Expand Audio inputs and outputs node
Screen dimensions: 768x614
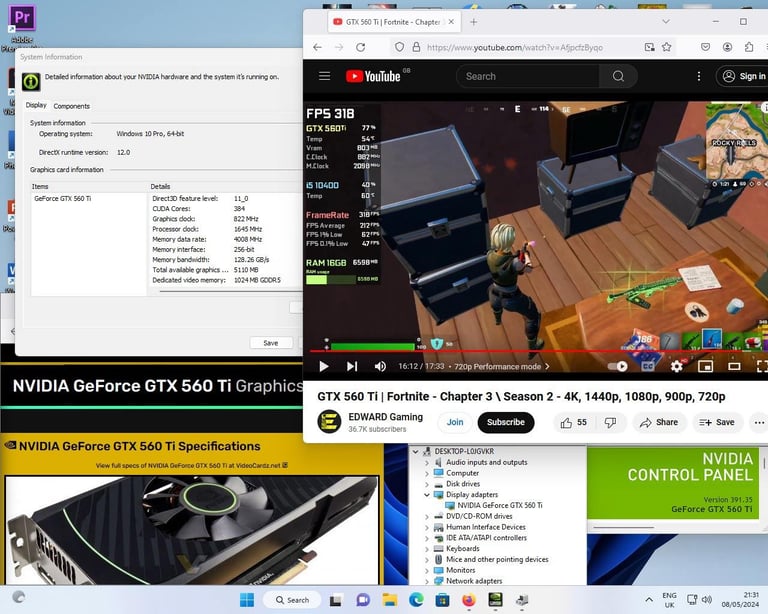427,463
